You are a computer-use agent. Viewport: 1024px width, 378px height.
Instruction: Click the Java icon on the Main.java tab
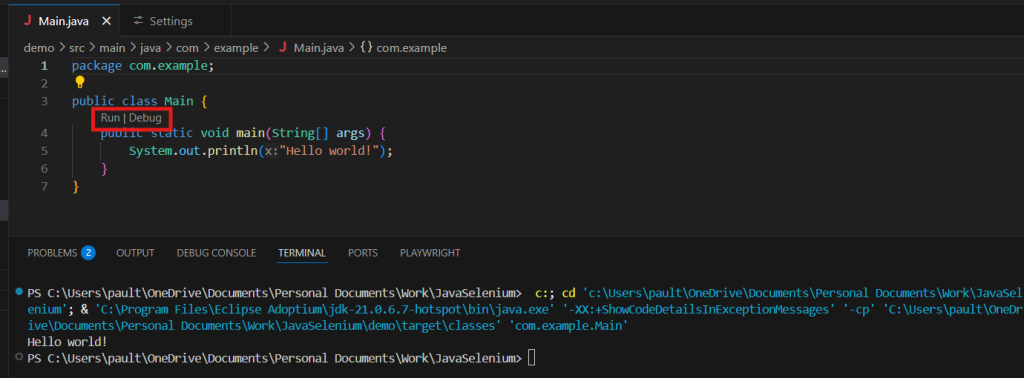click(x=27, y=20)
